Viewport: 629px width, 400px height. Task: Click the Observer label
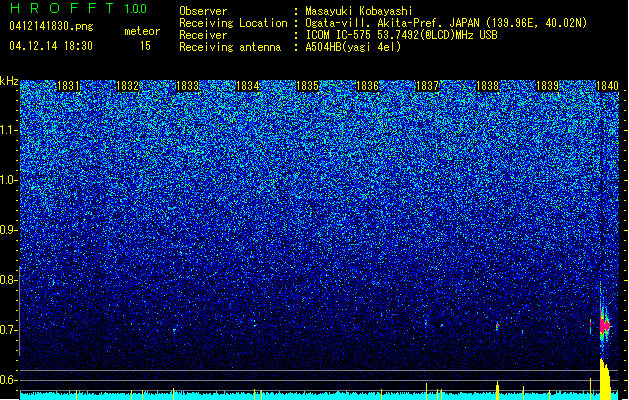coord(203,11)
